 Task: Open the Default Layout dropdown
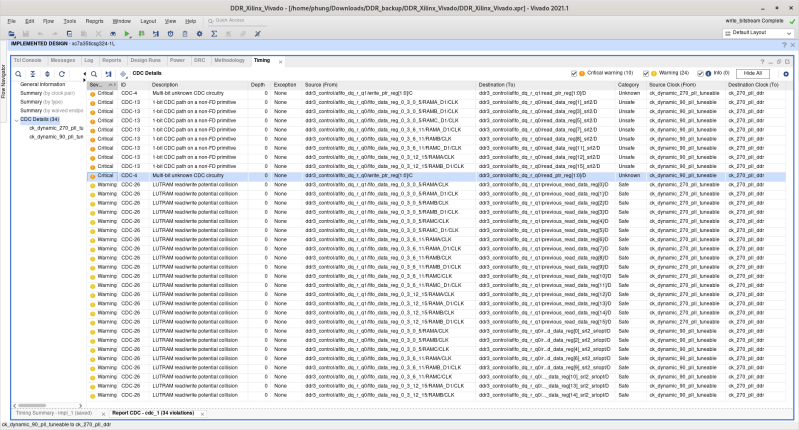click(758, 33)
